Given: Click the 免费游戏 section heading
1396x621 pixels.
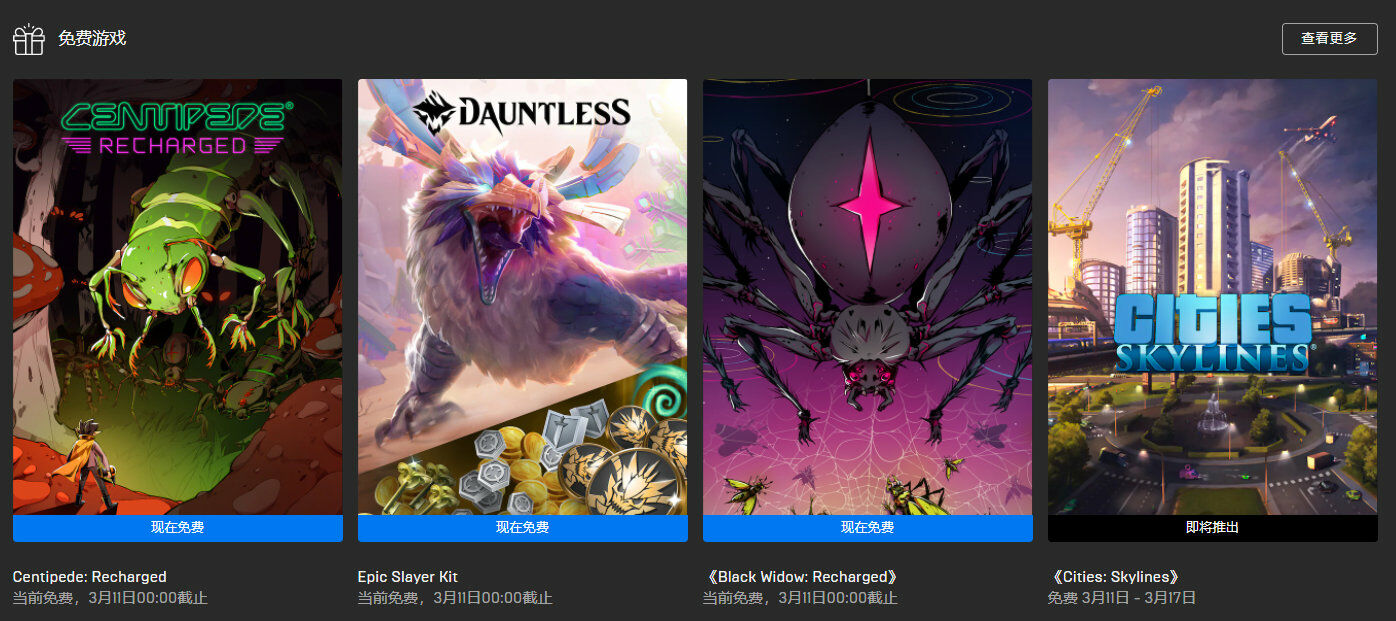Looking at the screenshot, I should pos(92,39).
